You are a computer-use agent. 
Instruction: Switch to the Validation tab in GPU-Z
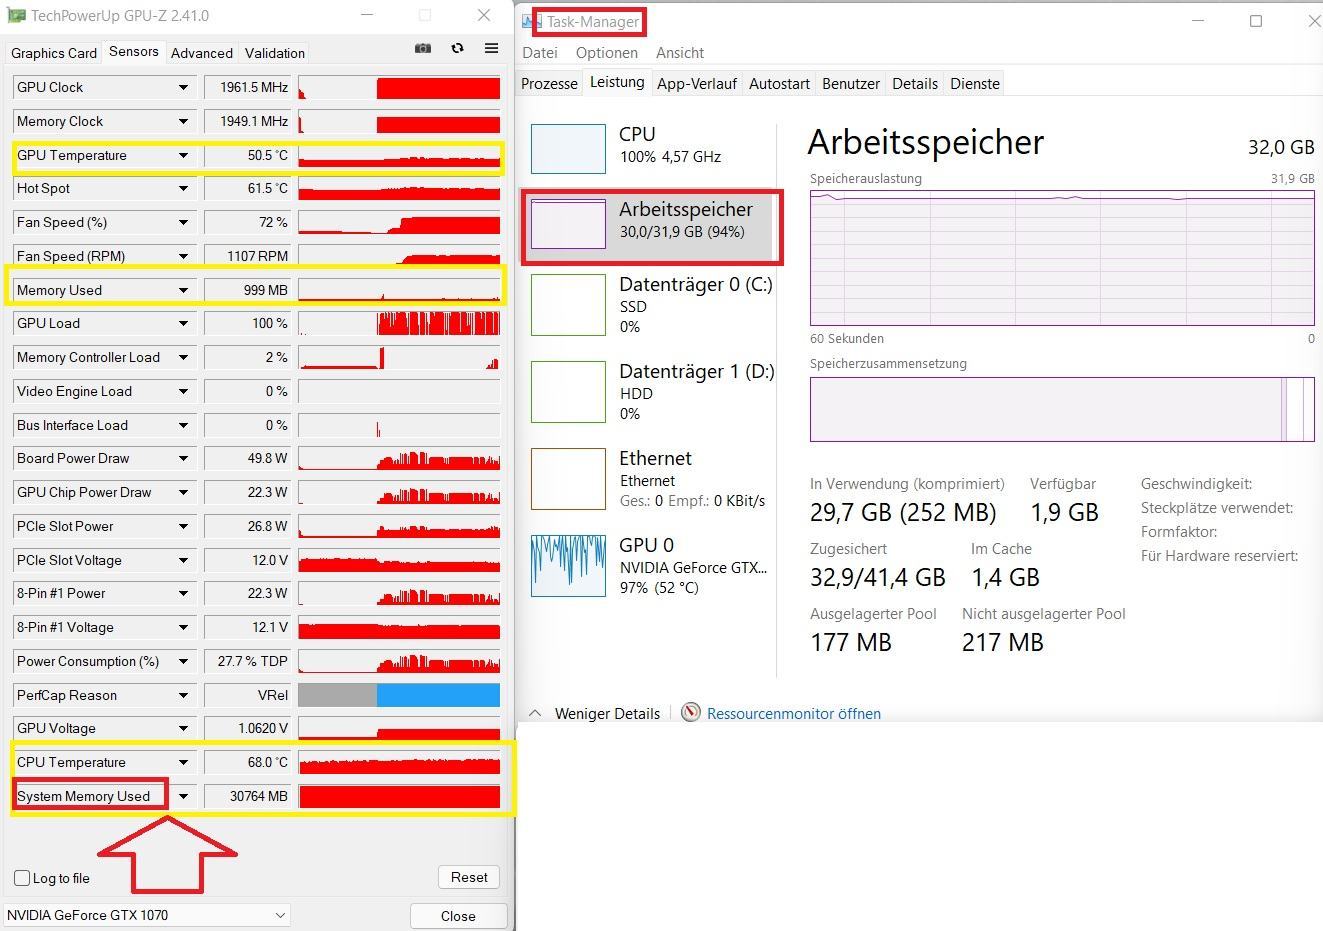click(x=275, y=53)
